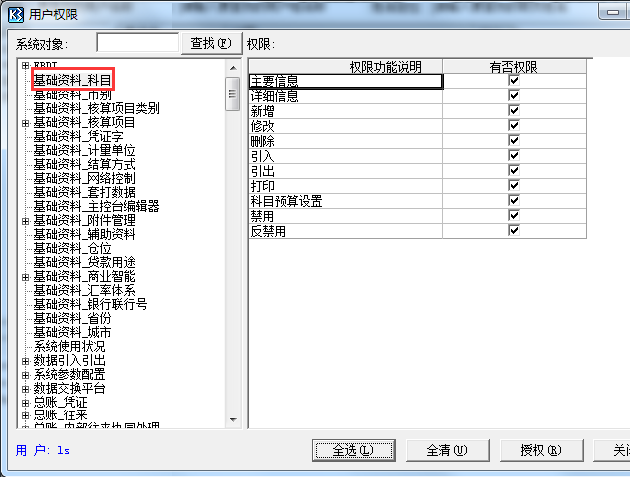The height and width of the screenshot is (477, 630).
Task: Select 基础资料_套打数据 in the tree
Action: [84, 192]
